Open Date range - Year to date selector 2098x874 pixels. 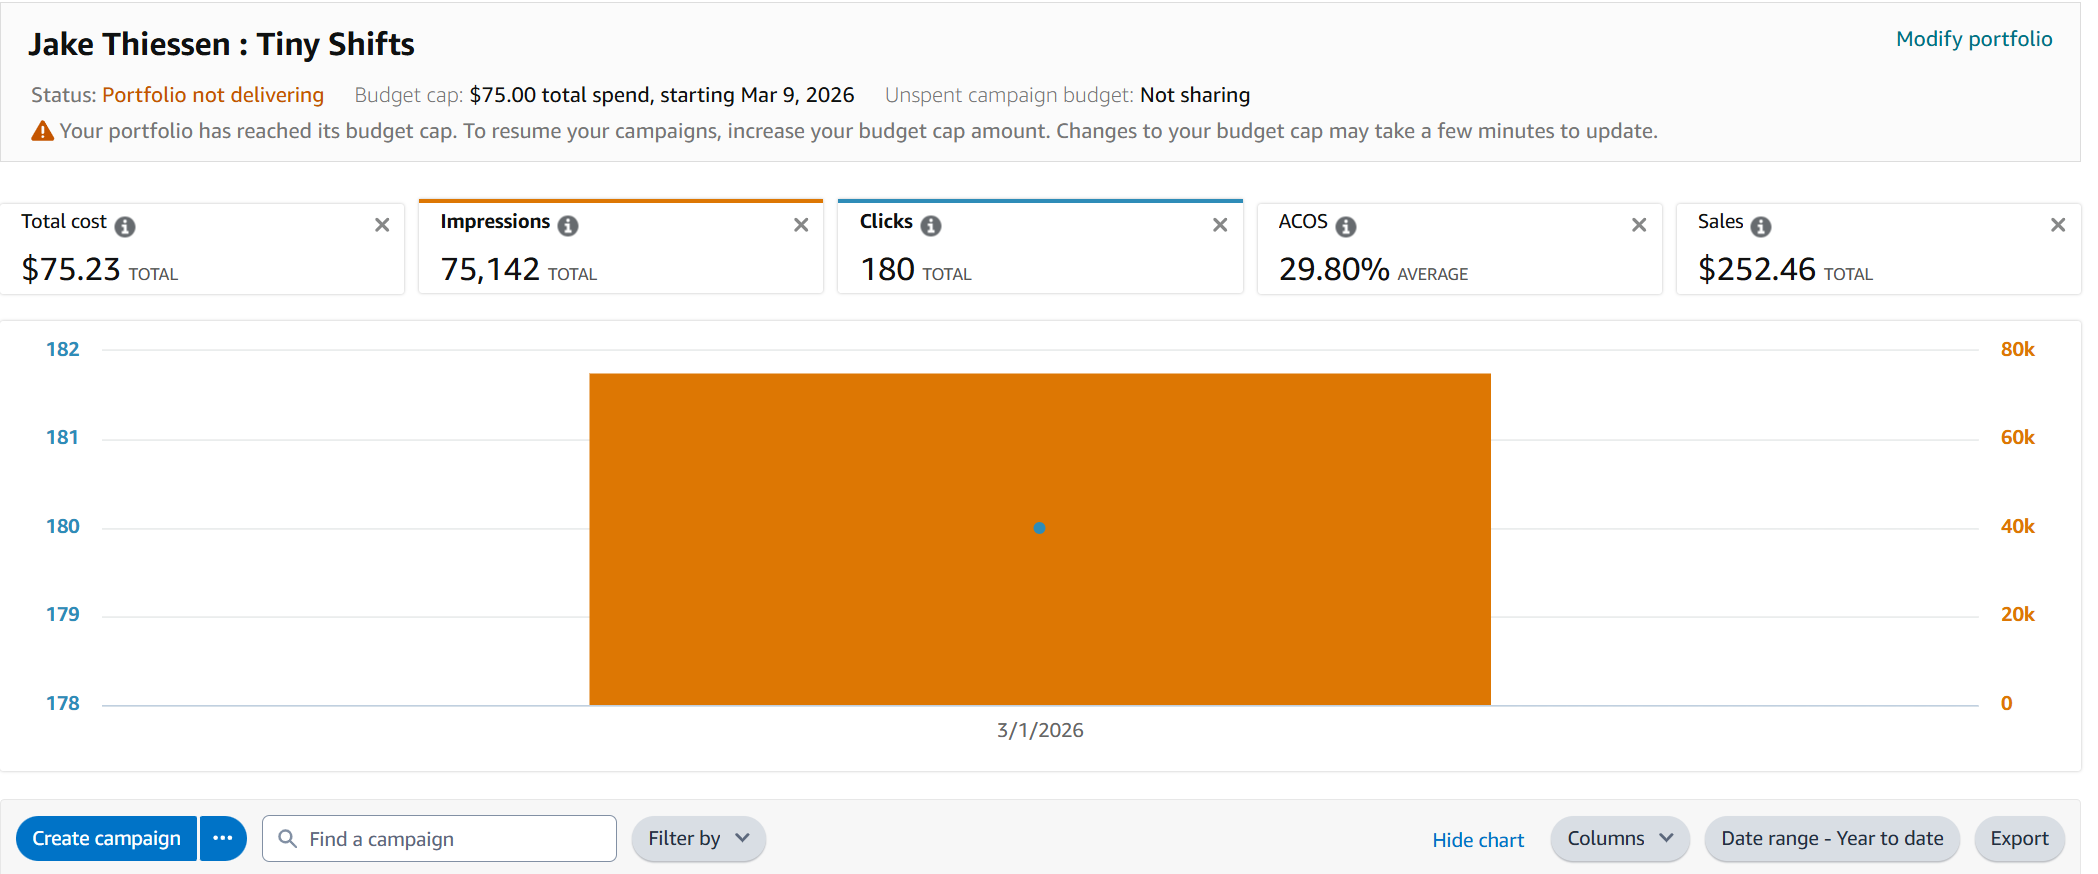click(1832, 838)
